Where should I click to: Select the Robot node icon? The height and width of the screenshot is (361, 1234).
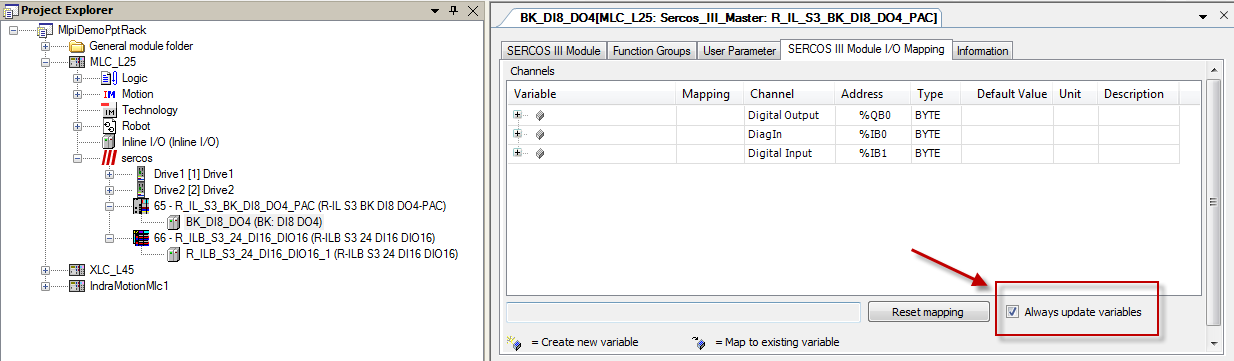click(x=110, y=126)
